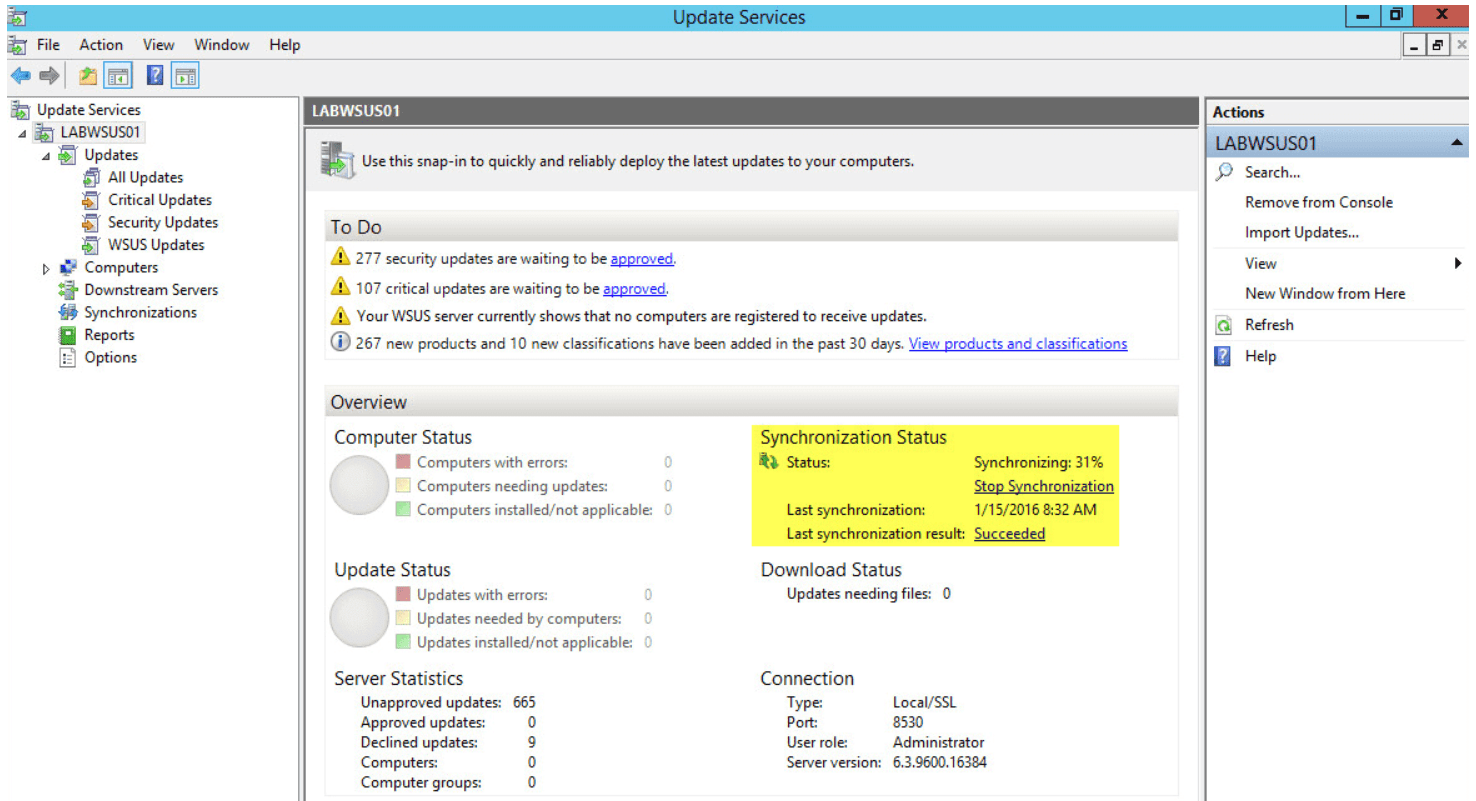Click the LABWSUS01 server icon in tree
Viewport: 1476px width, 801px height.
(x=44, y=132)
